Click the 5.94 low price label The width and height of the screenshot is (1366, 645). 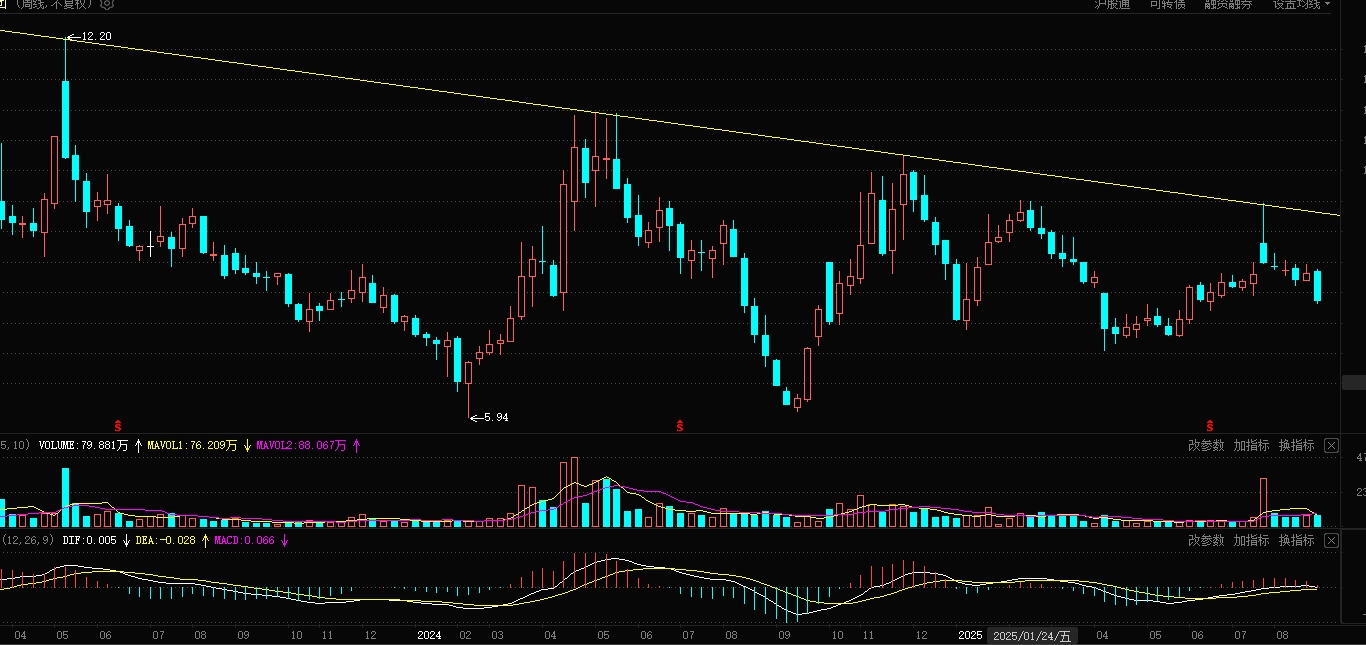tap(496, 417)
